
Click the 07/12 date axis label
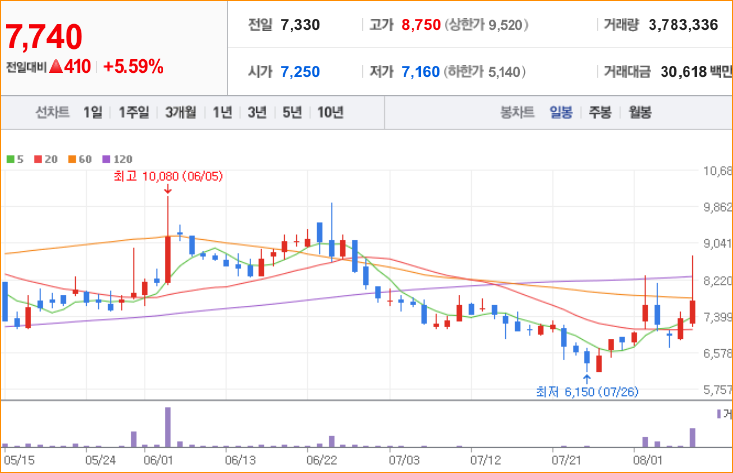coord(485,460)
